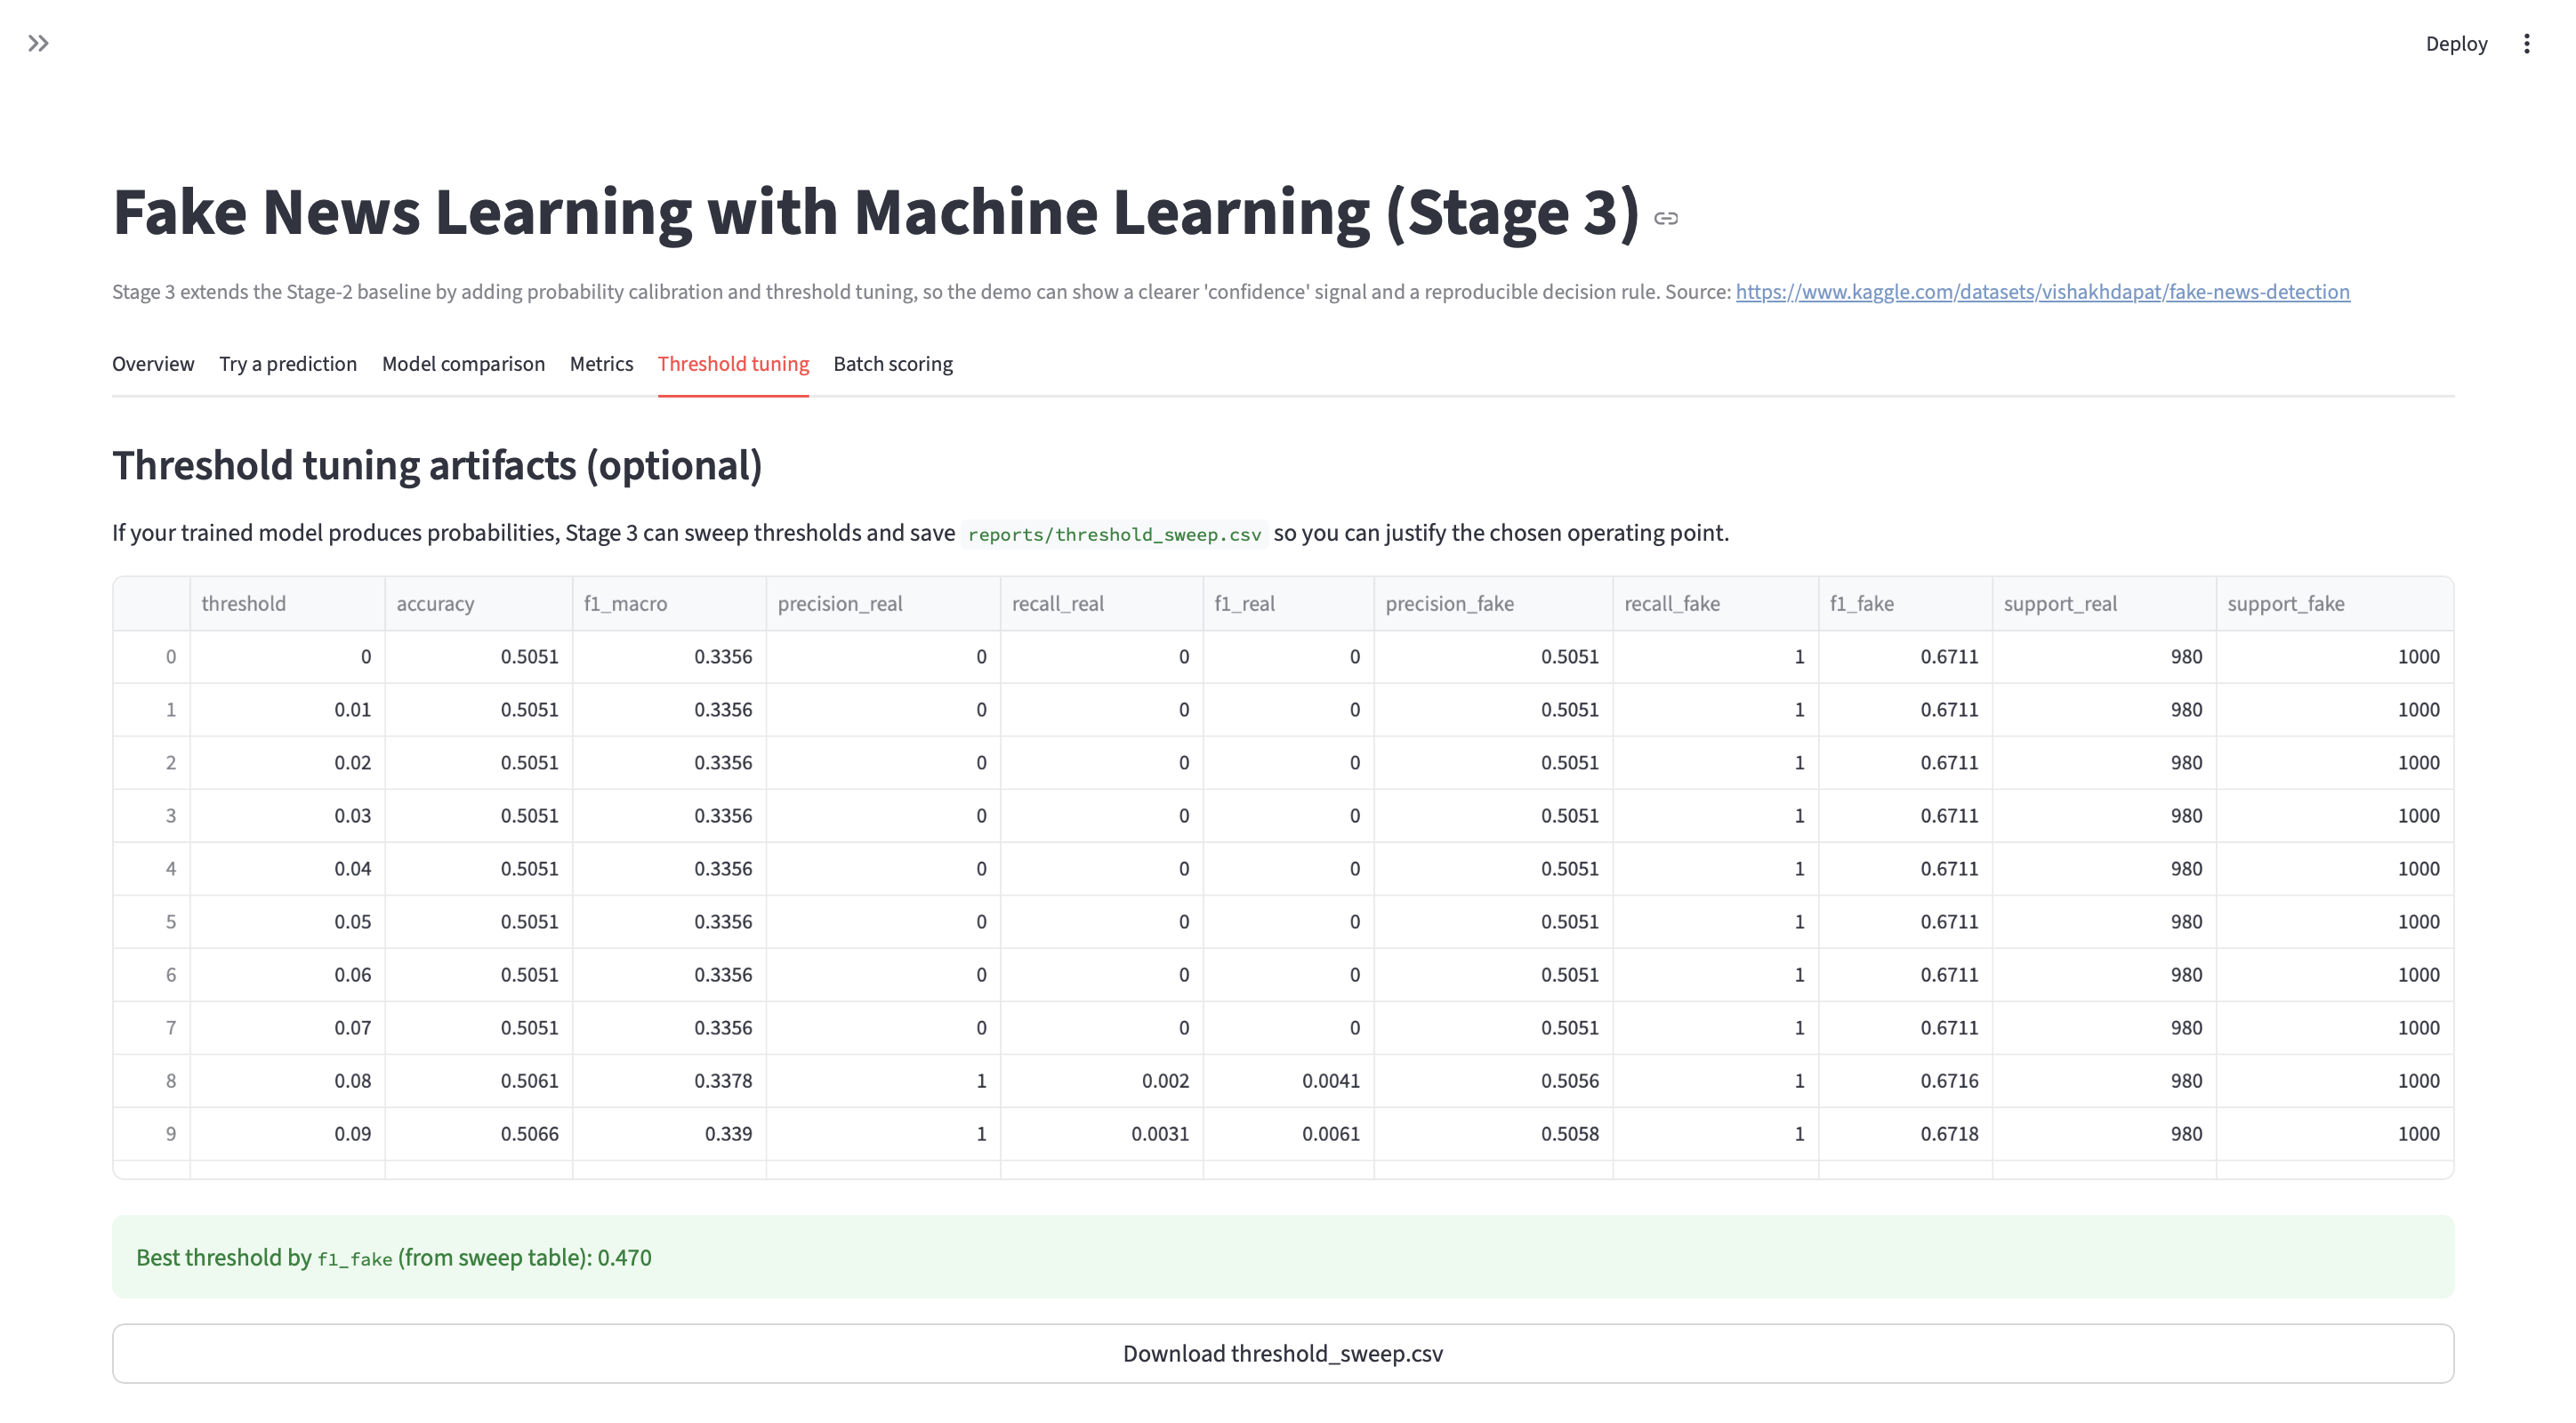Click the Threshold tuning tab
The image size is (2576, 1423).
733,364
